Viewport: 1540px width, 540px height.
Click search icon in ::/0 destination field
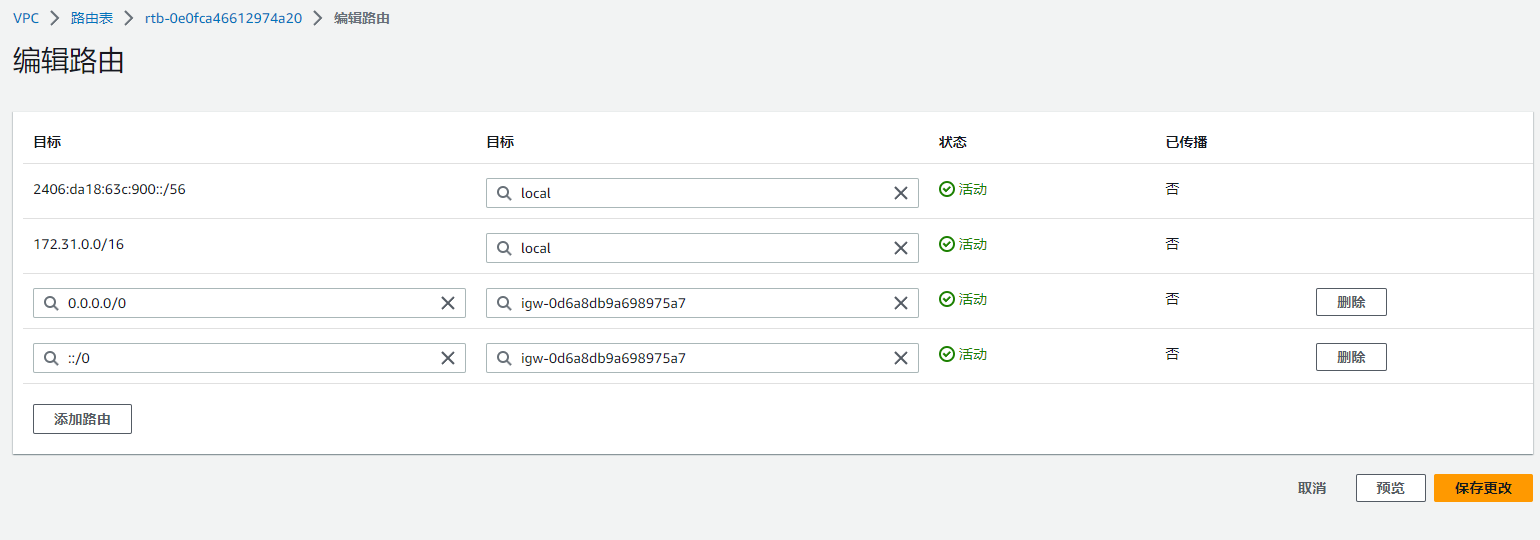pos(51,358)
